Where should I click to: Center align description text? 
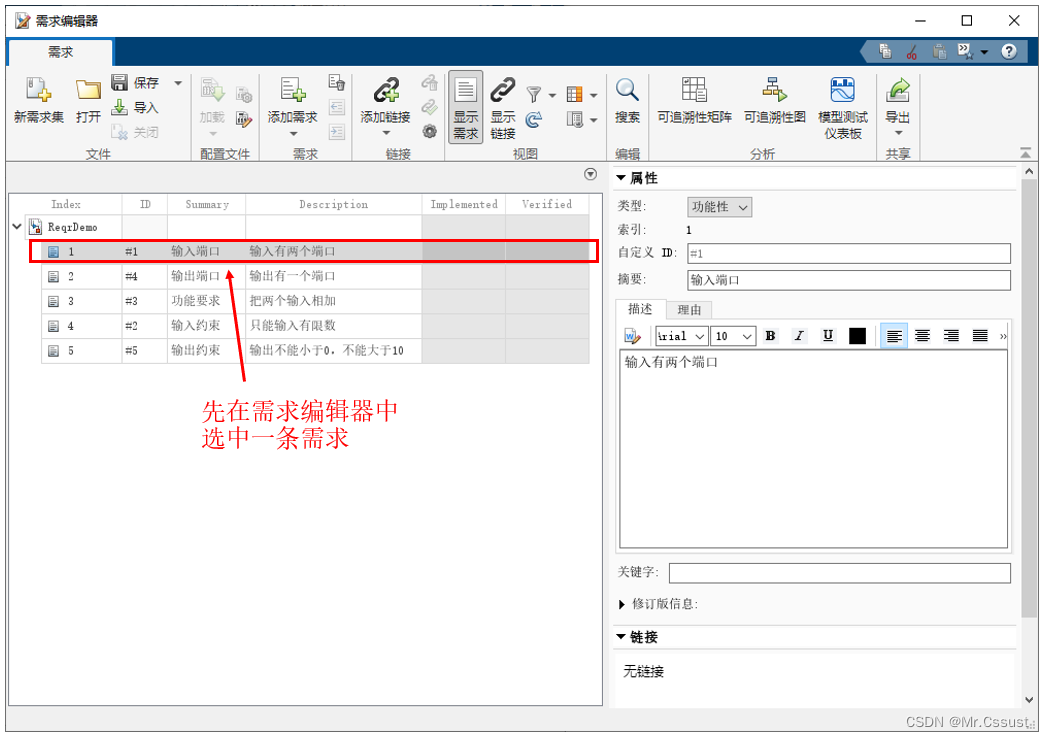922,336
